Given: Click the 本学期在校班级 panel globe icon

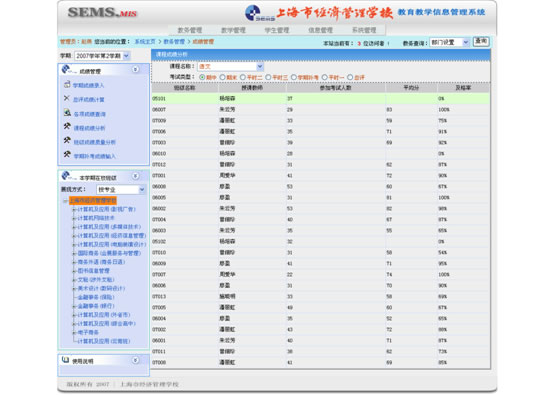Looking at the screenshot, I should click(x=66, y=176).
